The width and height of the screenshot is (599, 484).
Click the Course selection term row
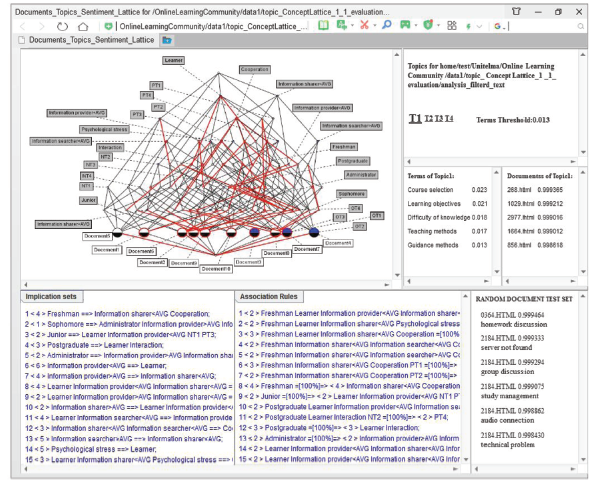point(447,190)
